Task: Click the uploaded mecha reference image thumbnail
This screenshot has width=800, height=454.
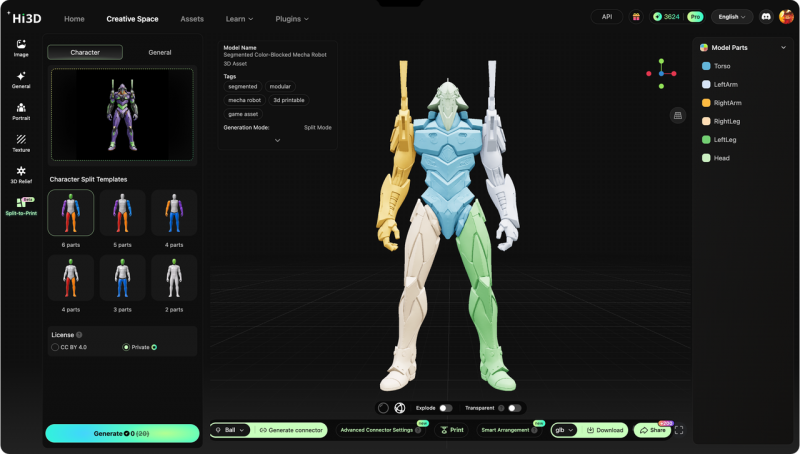Action: 122,115
